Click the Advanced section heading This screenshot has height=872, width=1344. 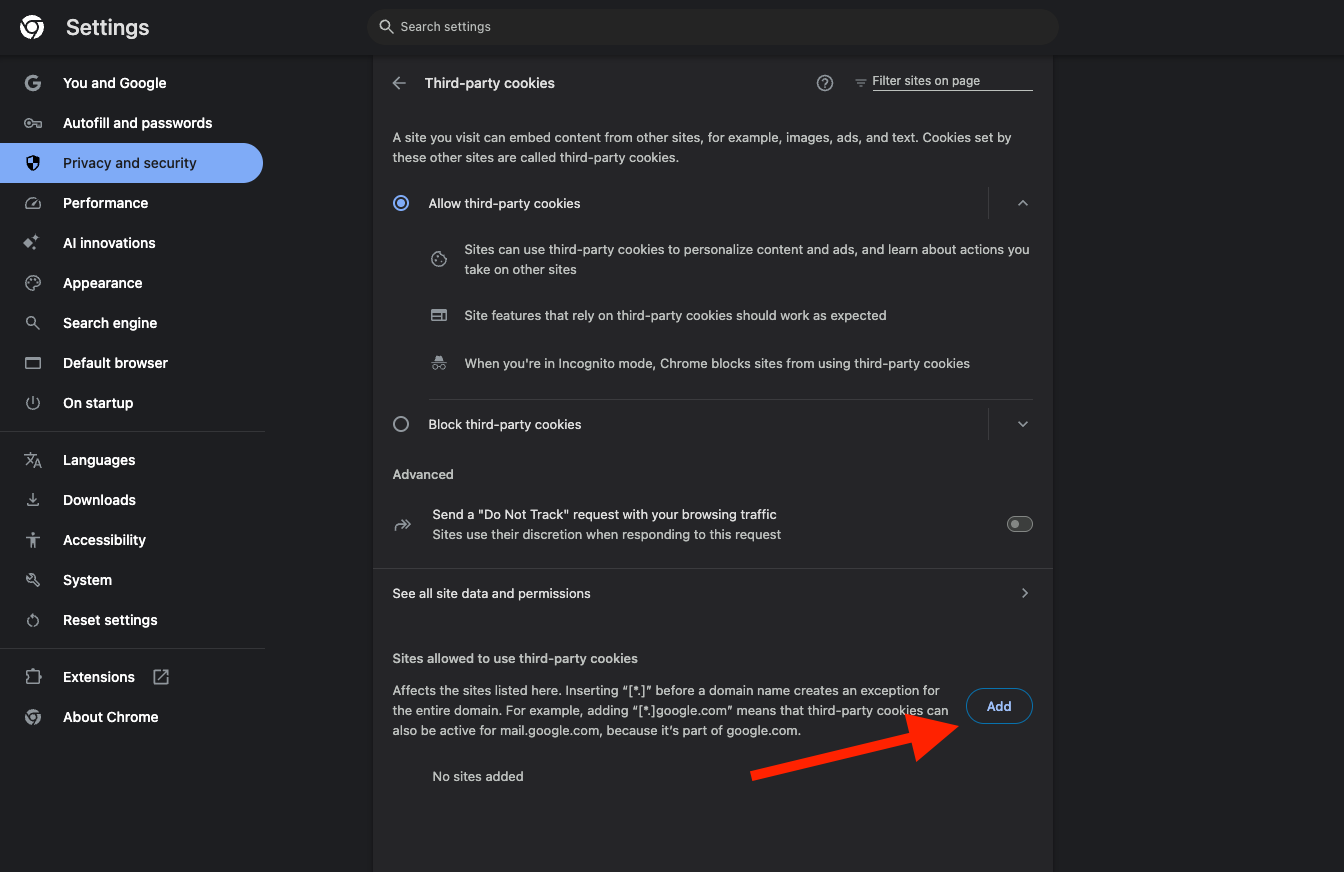coord(423,474)
